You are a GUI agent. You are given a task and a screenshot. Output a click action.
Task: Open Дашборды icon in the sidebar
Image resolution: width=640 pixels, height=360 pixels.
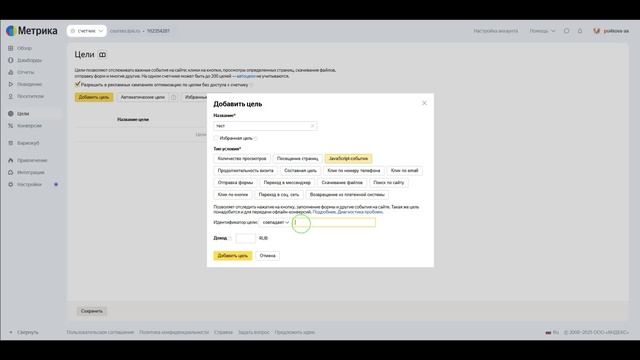pyautogui.click(x=11, y=60)
